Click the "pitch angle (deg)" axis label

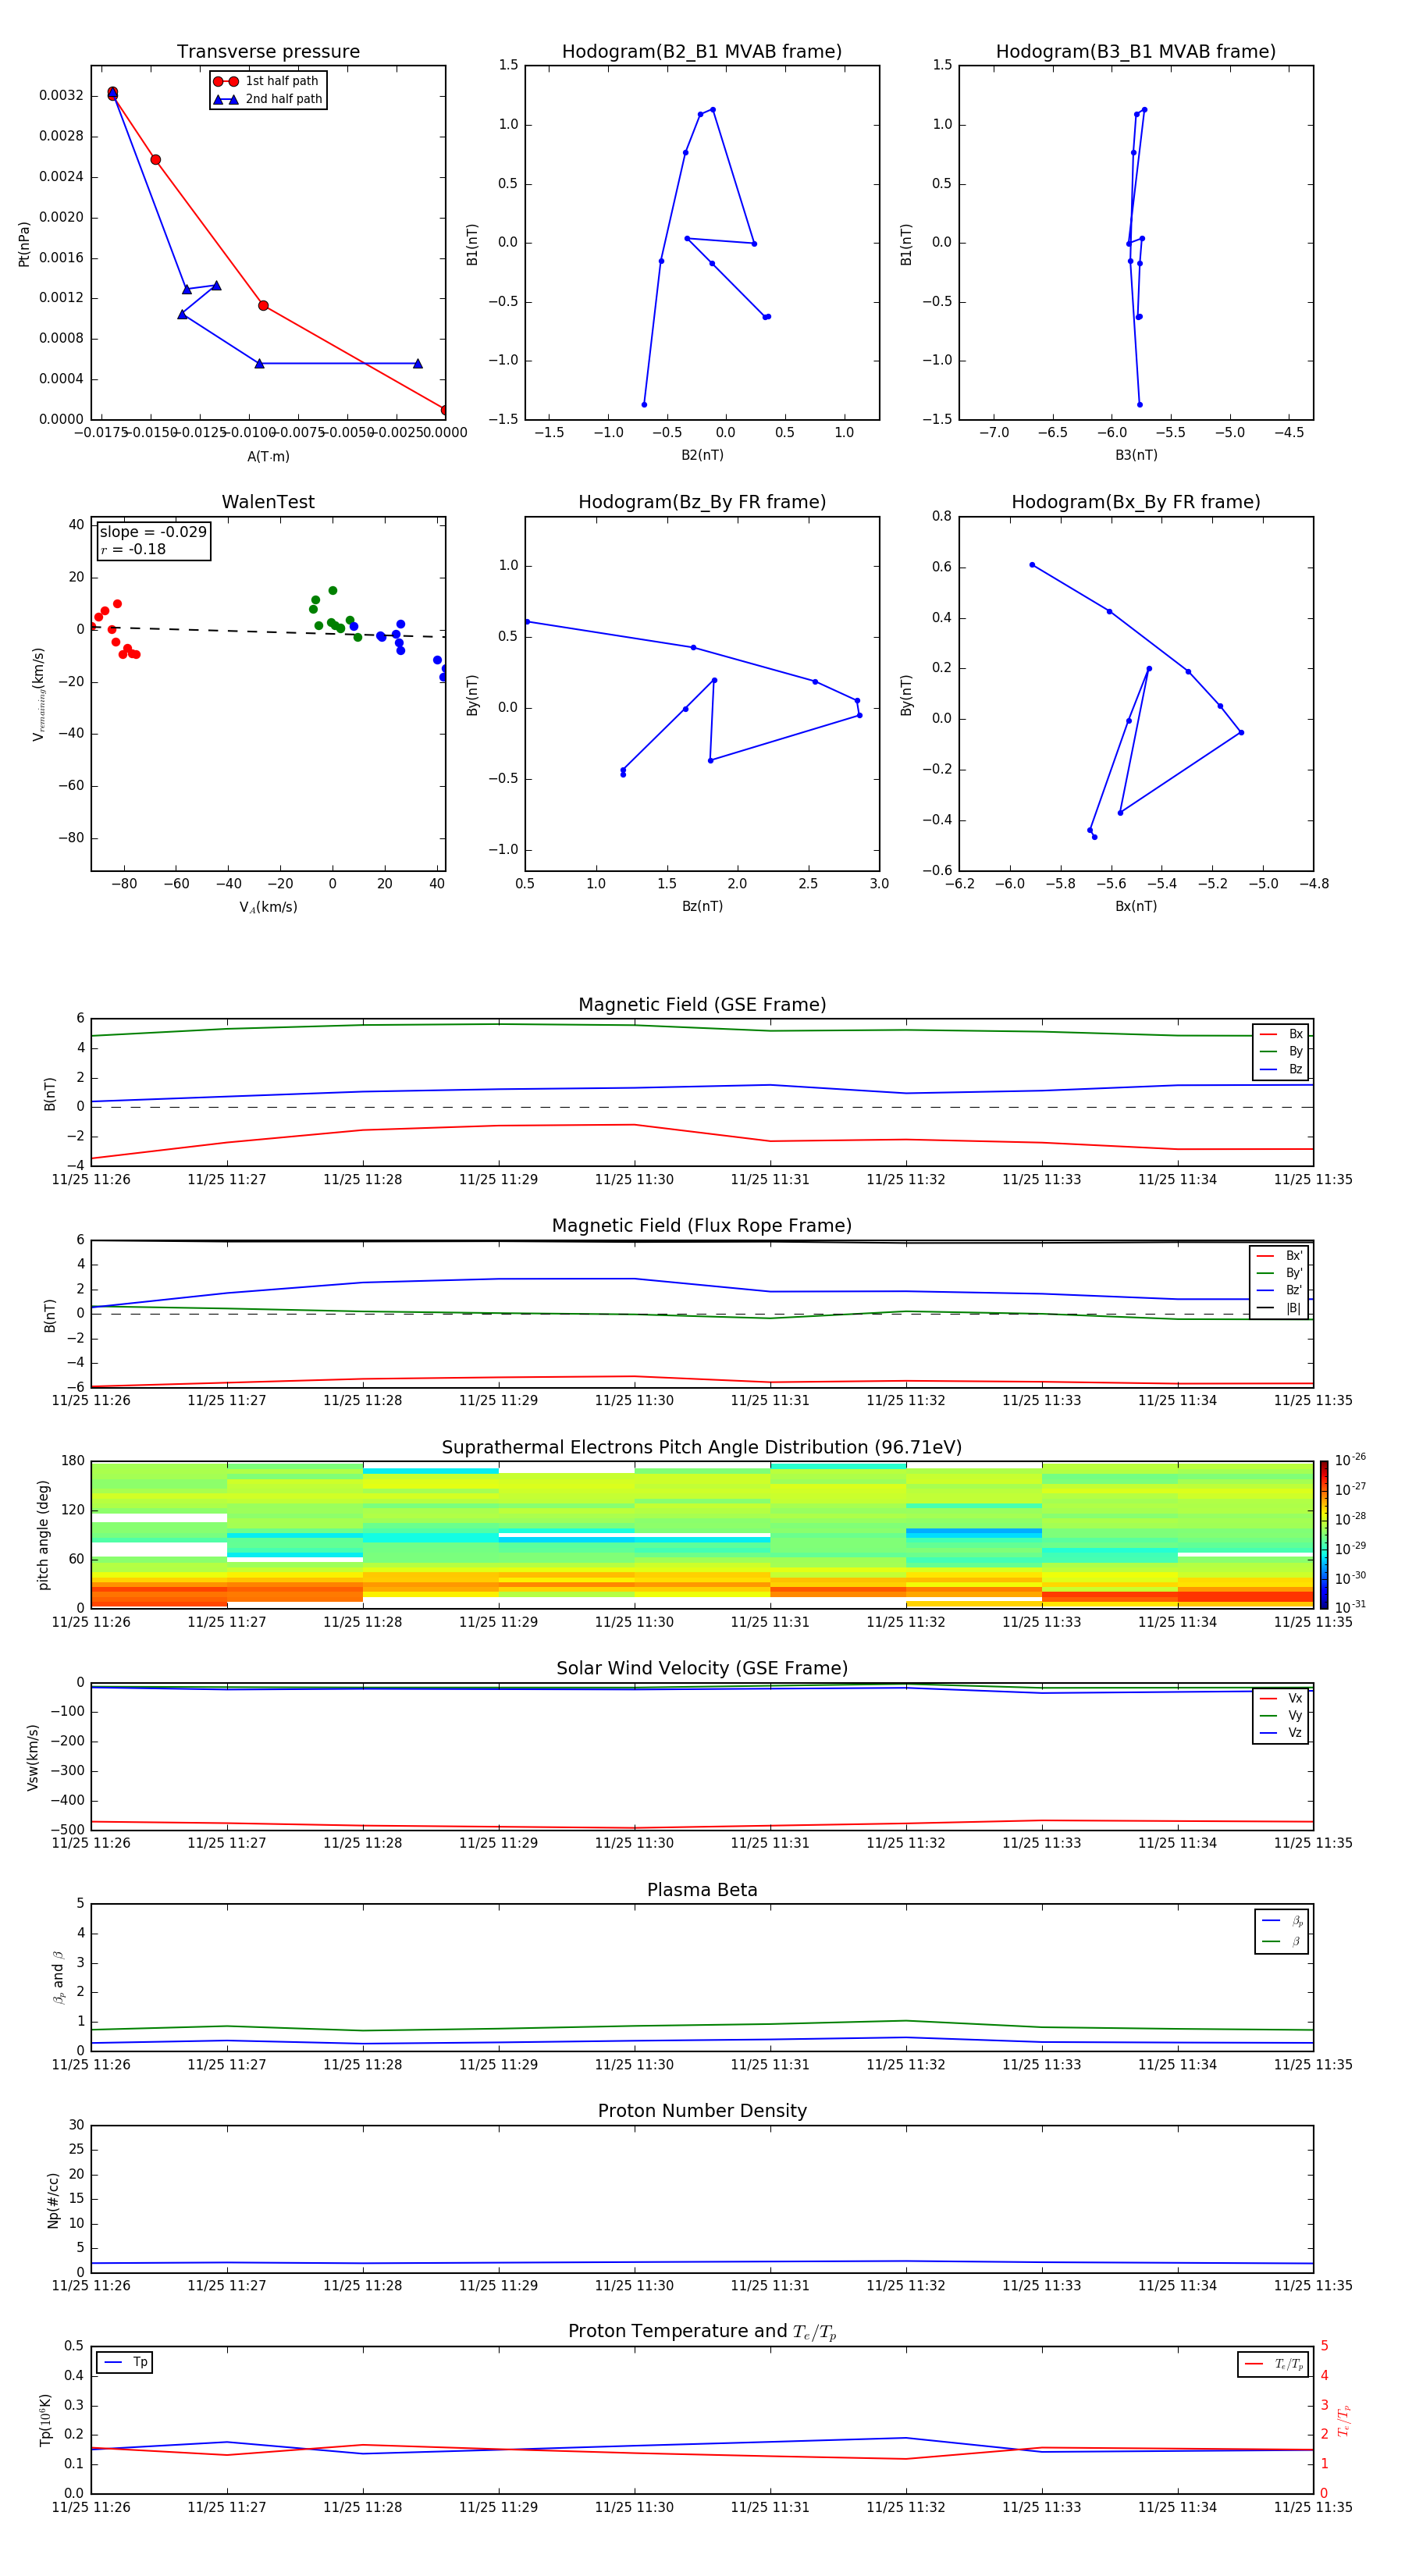coord(43,1535)
